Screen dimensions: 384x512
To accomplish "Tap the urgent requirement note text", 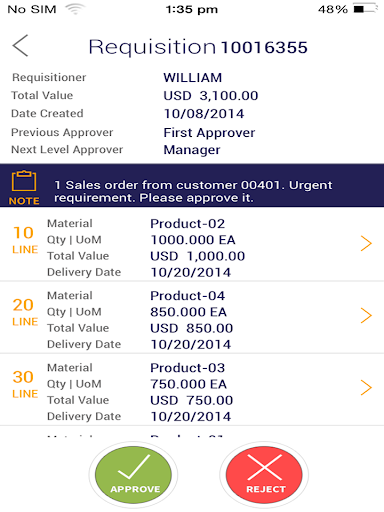I will pos(193,191).
